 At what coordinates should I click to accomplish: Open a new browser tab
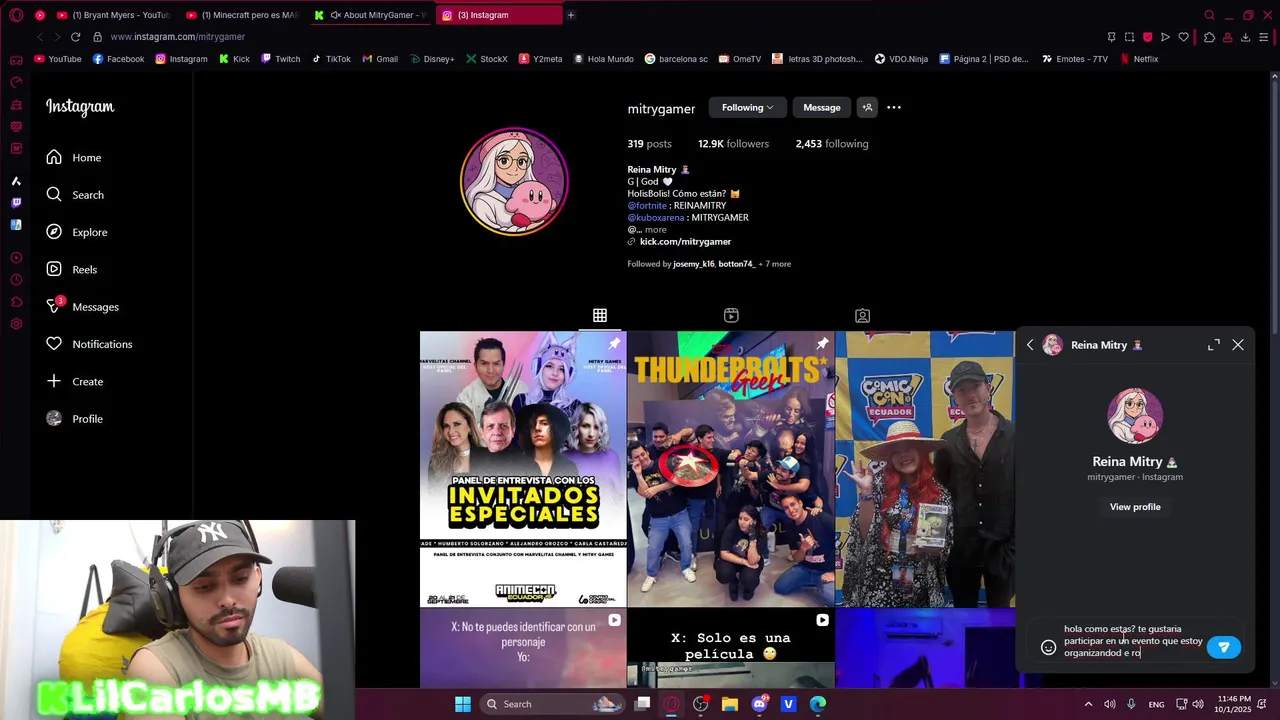coord(571,15)
